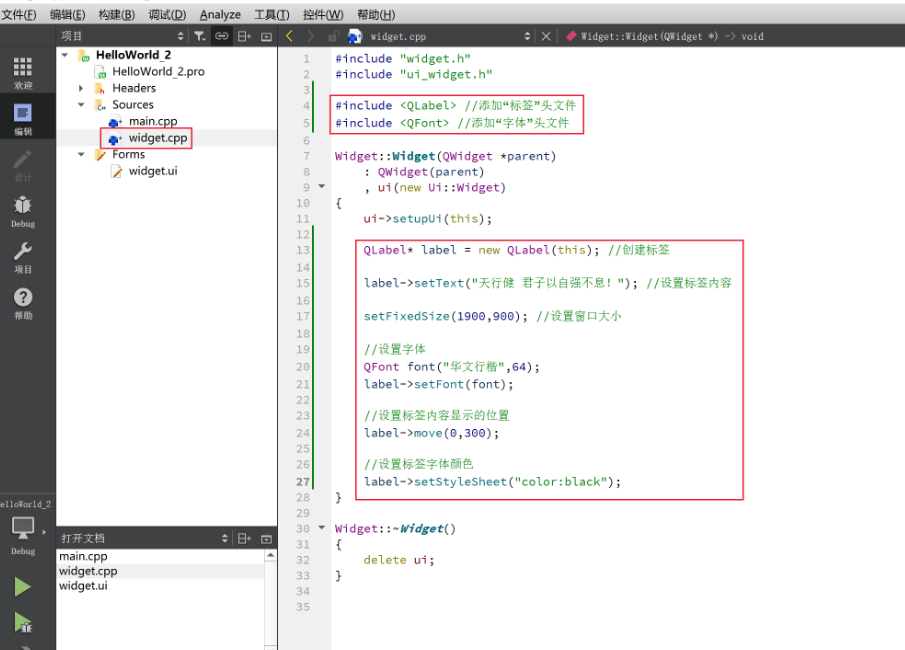Click the kit selector monitor icon
Viewport: 905px width, 650px height.
tap(23, 528)
